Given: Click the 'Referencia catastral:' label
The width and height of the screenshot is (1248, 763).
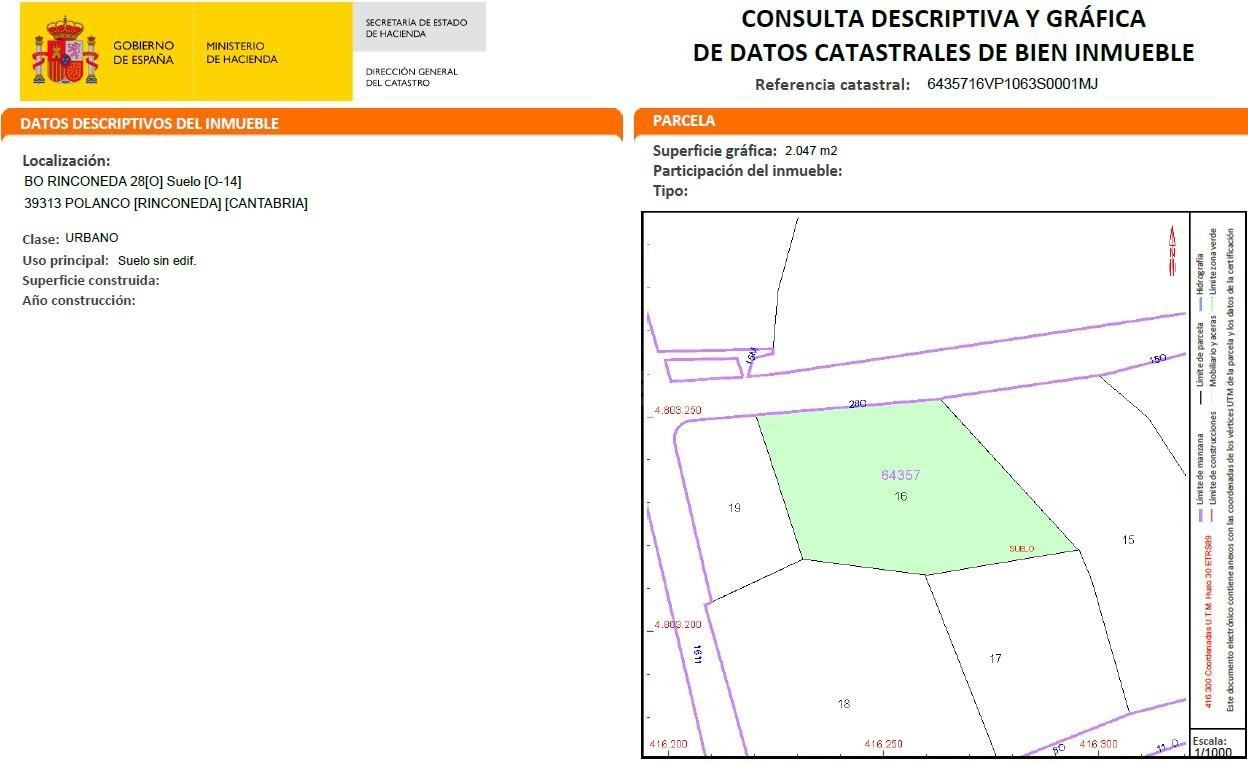Looking at the screenshot, I should click(832, 85).
